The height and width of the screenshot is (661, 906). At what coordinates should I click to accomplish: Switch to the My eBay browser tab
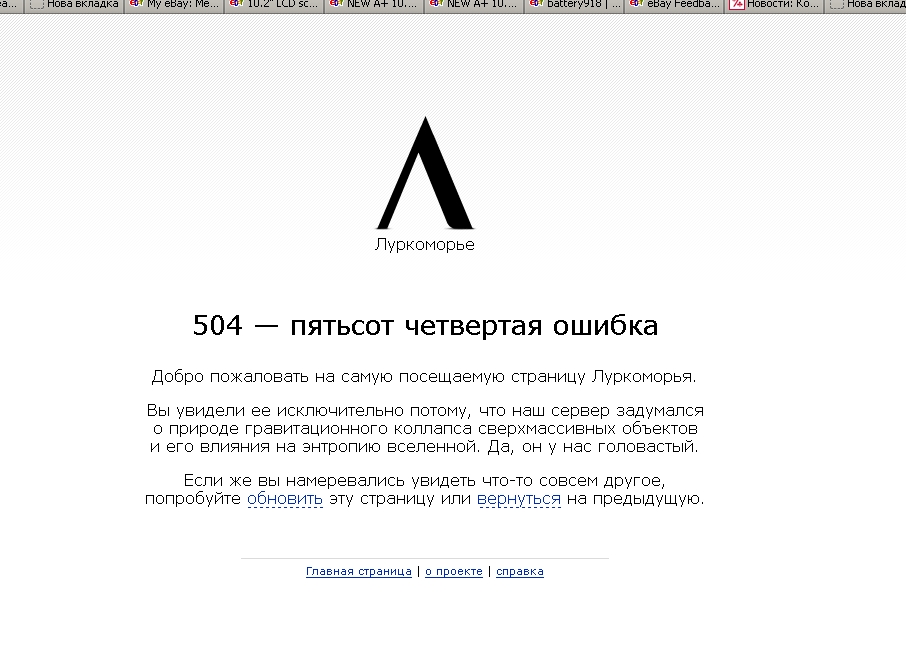[174, 5]
